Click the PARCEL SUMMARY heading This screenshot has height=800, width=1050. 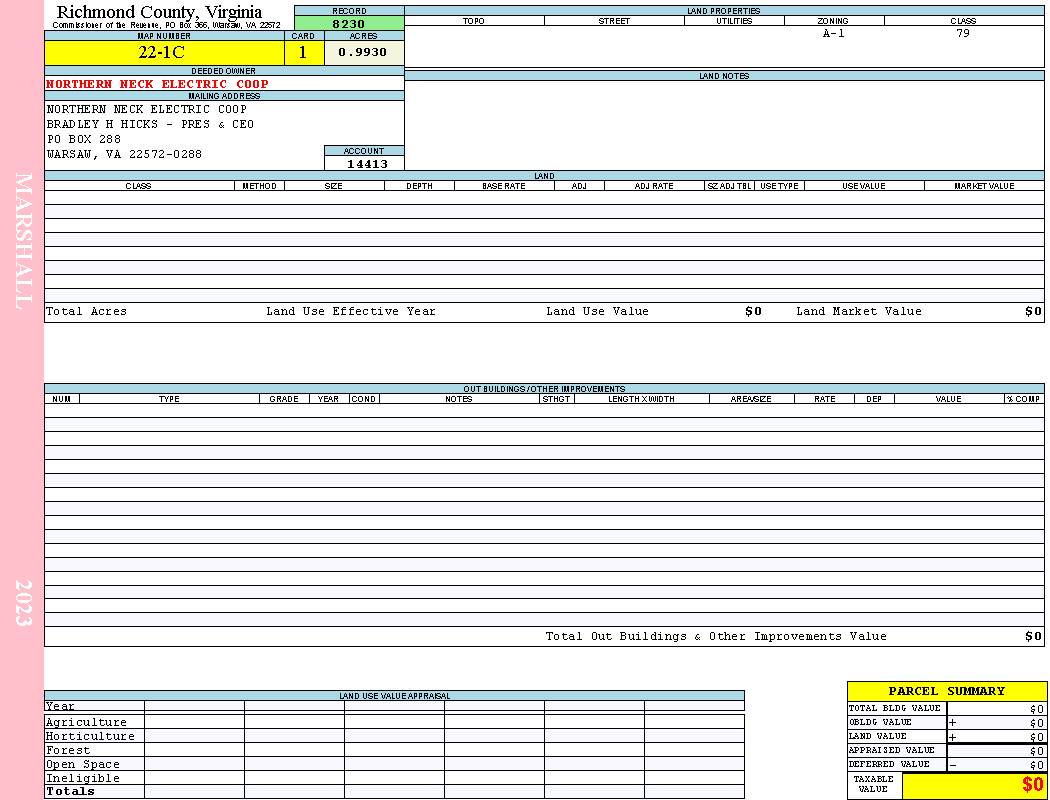coord(946,691)
